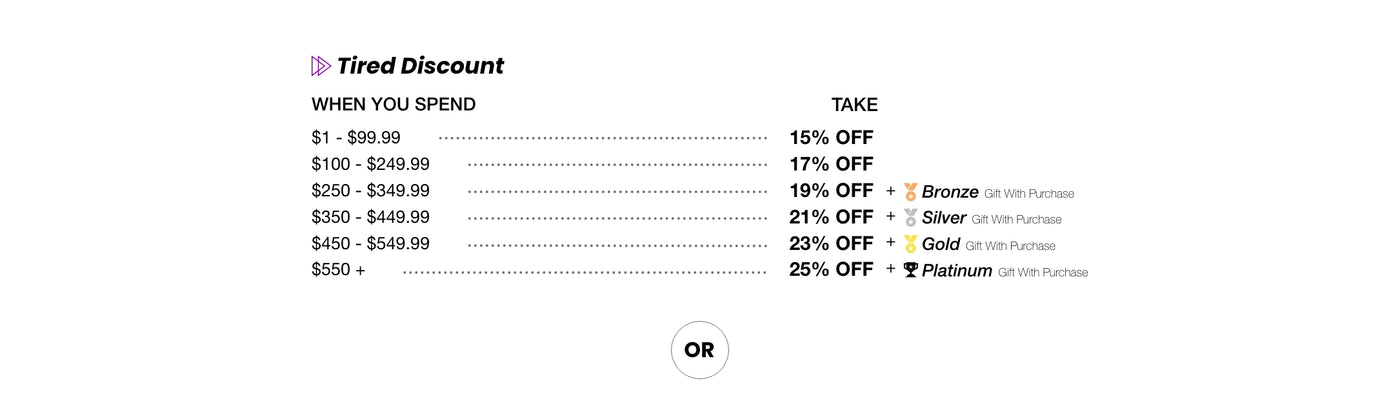Click the gold medal icon
This screenshot has width=1400, height=414.
pyautogui.click(x=910, y=244)
